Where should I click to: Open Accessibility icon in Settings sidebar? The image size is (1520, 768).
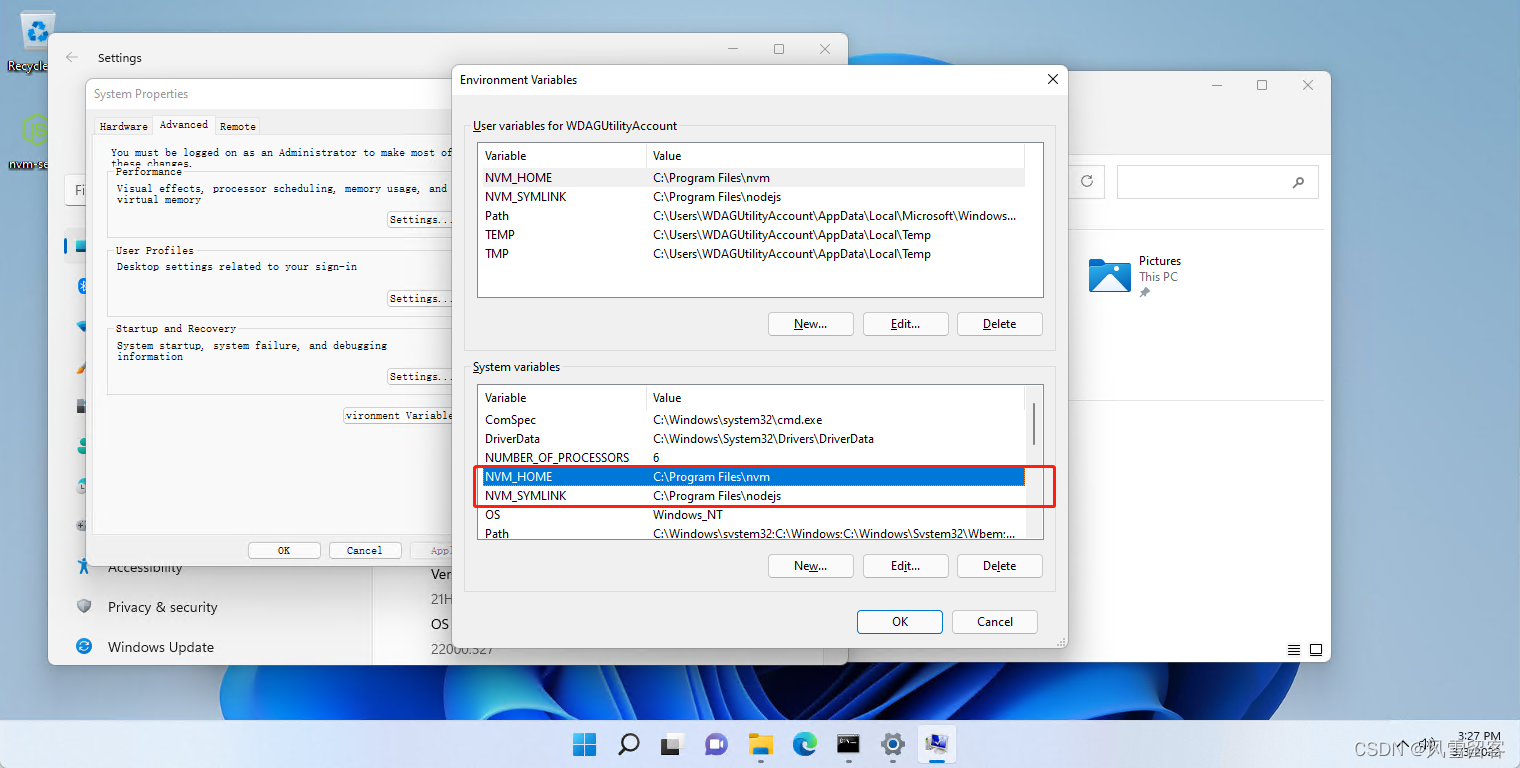[84, 567]
